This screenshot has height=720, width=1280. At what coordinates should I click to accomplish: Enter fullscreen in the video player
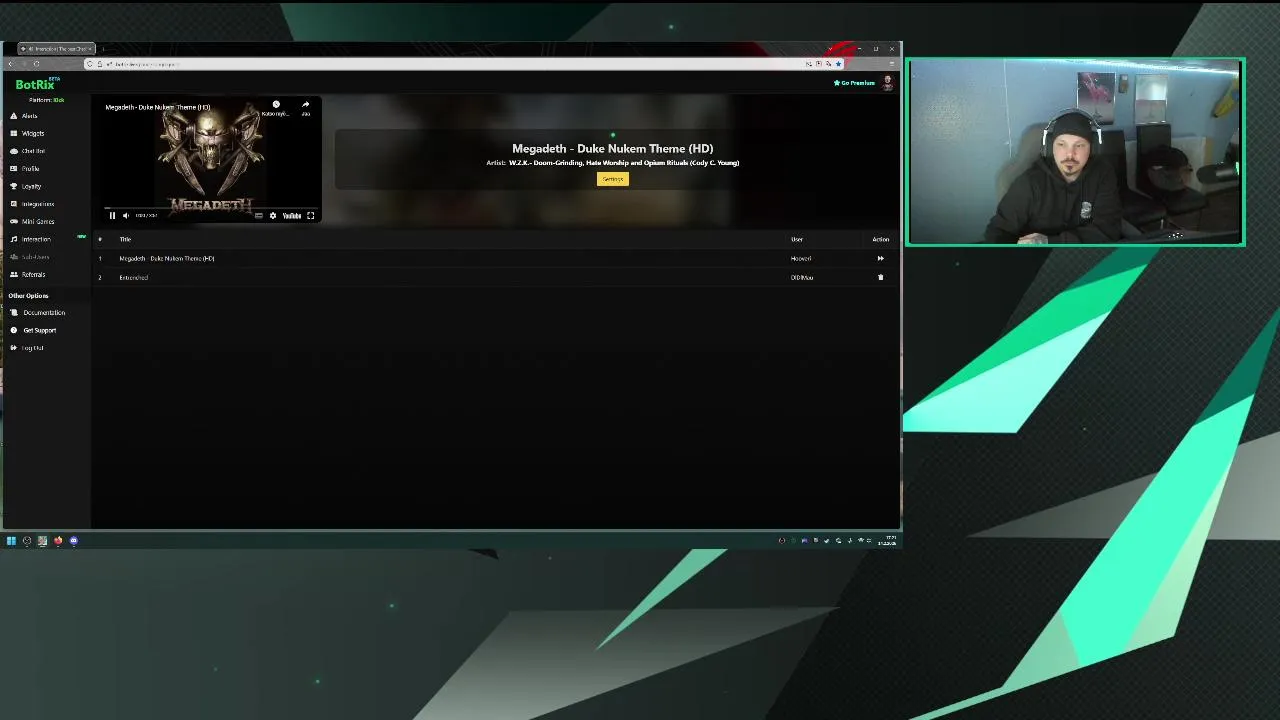coord(310,215)
